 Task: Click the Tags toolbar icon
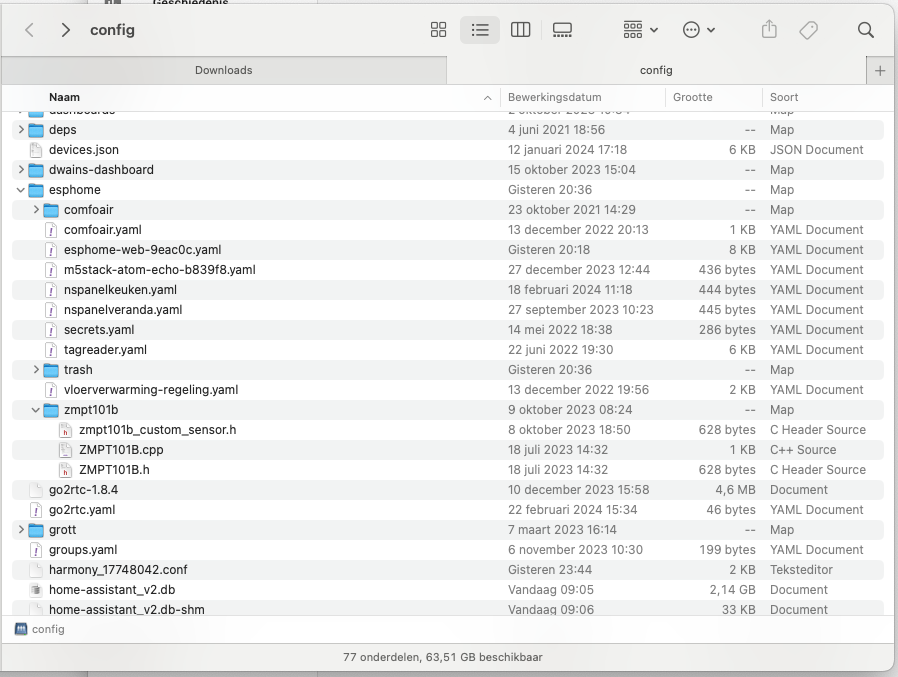809,30
